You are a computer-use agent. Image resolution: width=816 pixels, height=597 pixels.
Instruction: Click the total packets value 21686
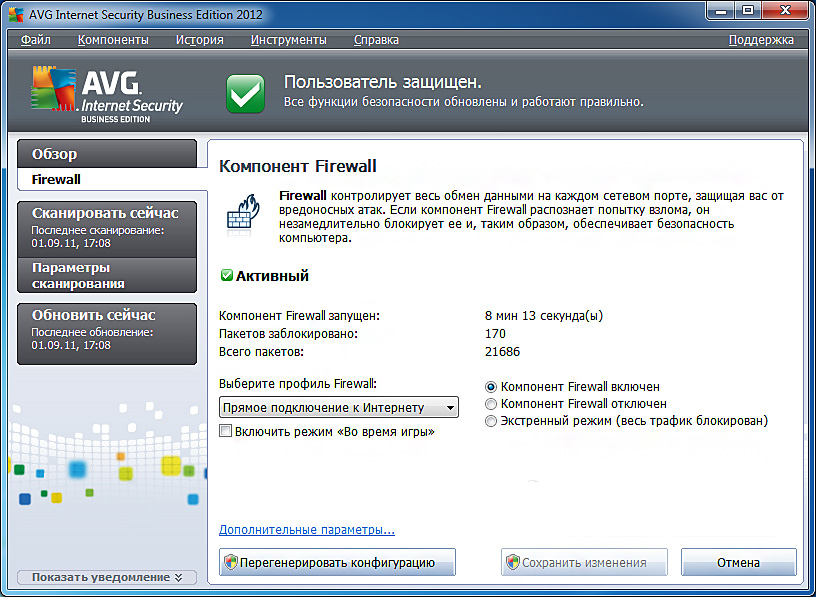tap(502, 352)
